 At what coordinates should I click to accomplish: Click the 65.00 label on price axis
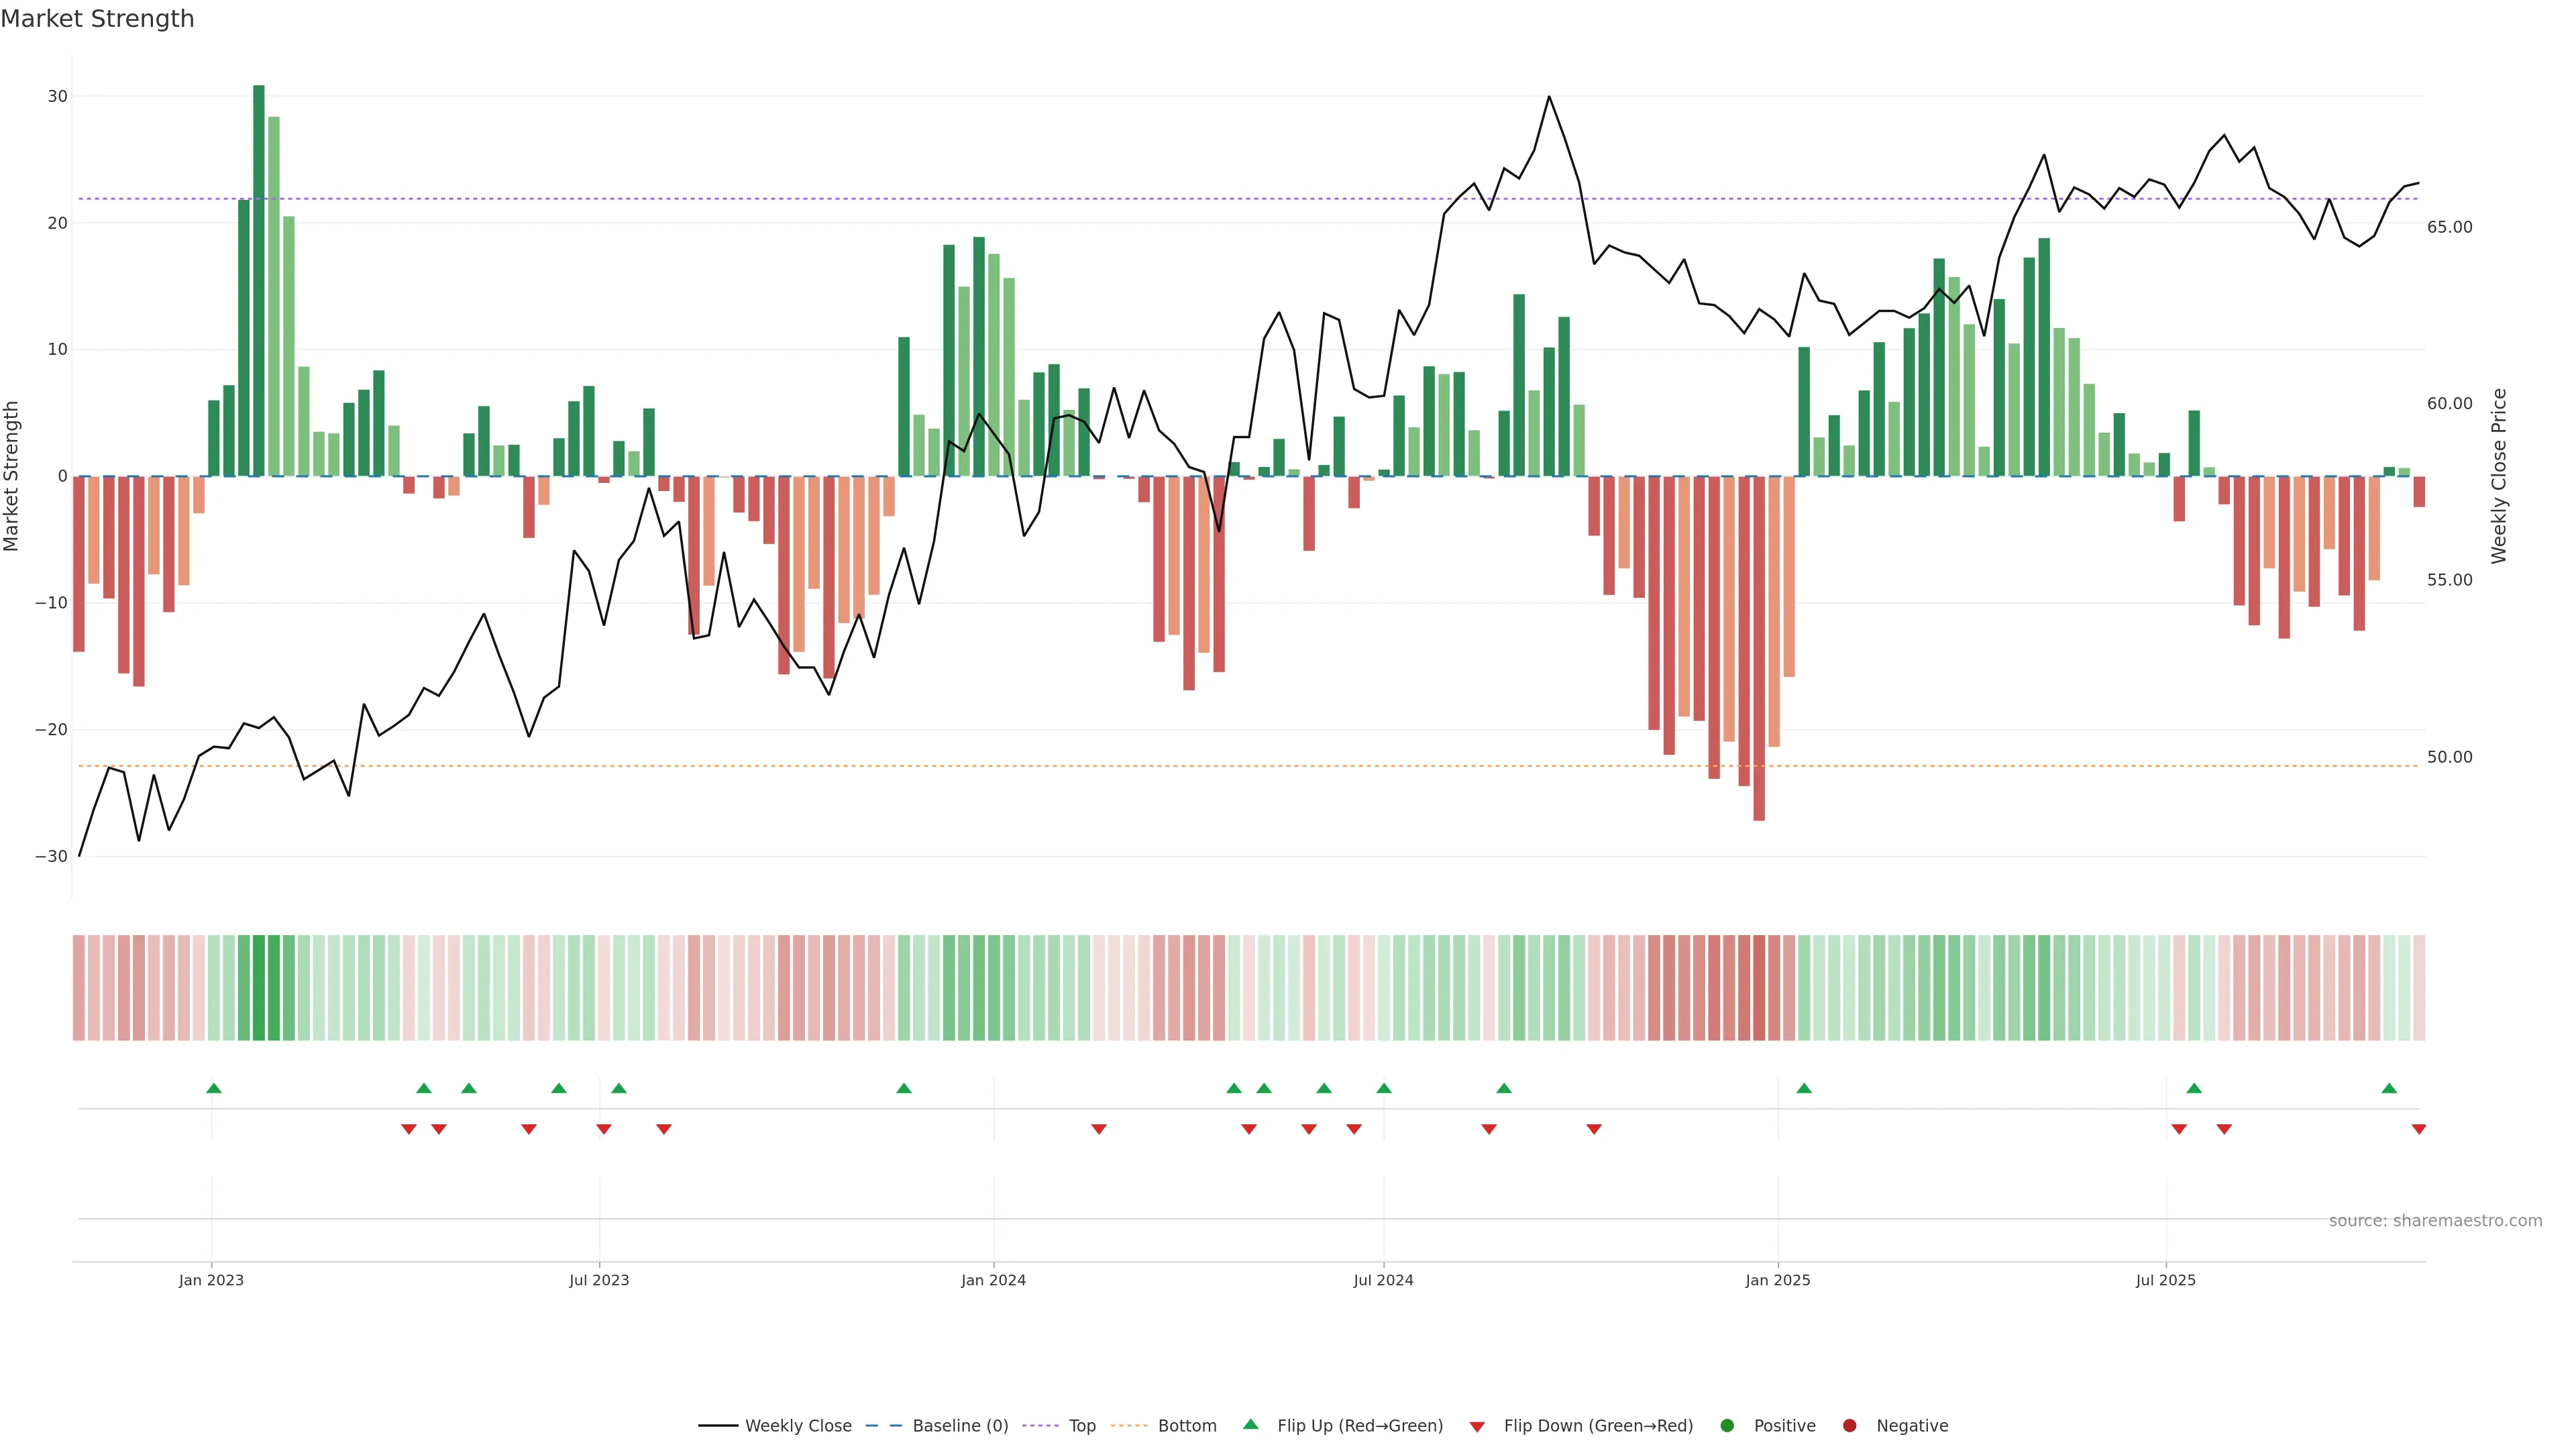[2449, 227]
